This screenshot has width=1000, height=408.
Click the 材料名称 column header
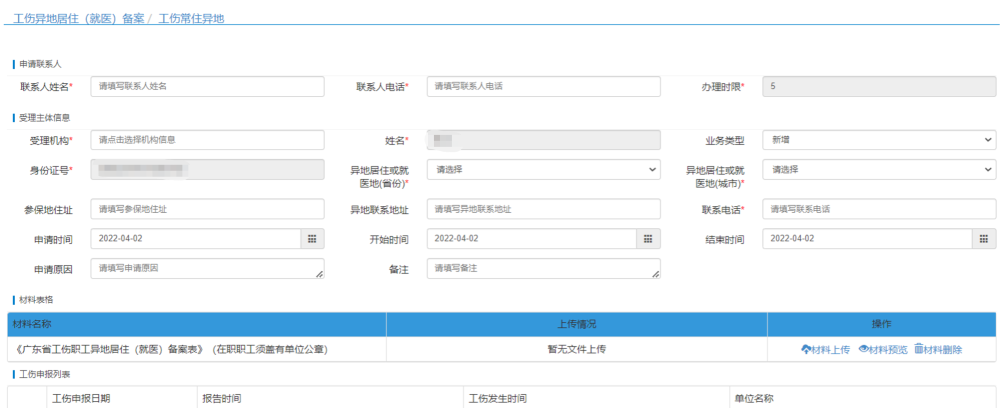(x=197, y=324)
